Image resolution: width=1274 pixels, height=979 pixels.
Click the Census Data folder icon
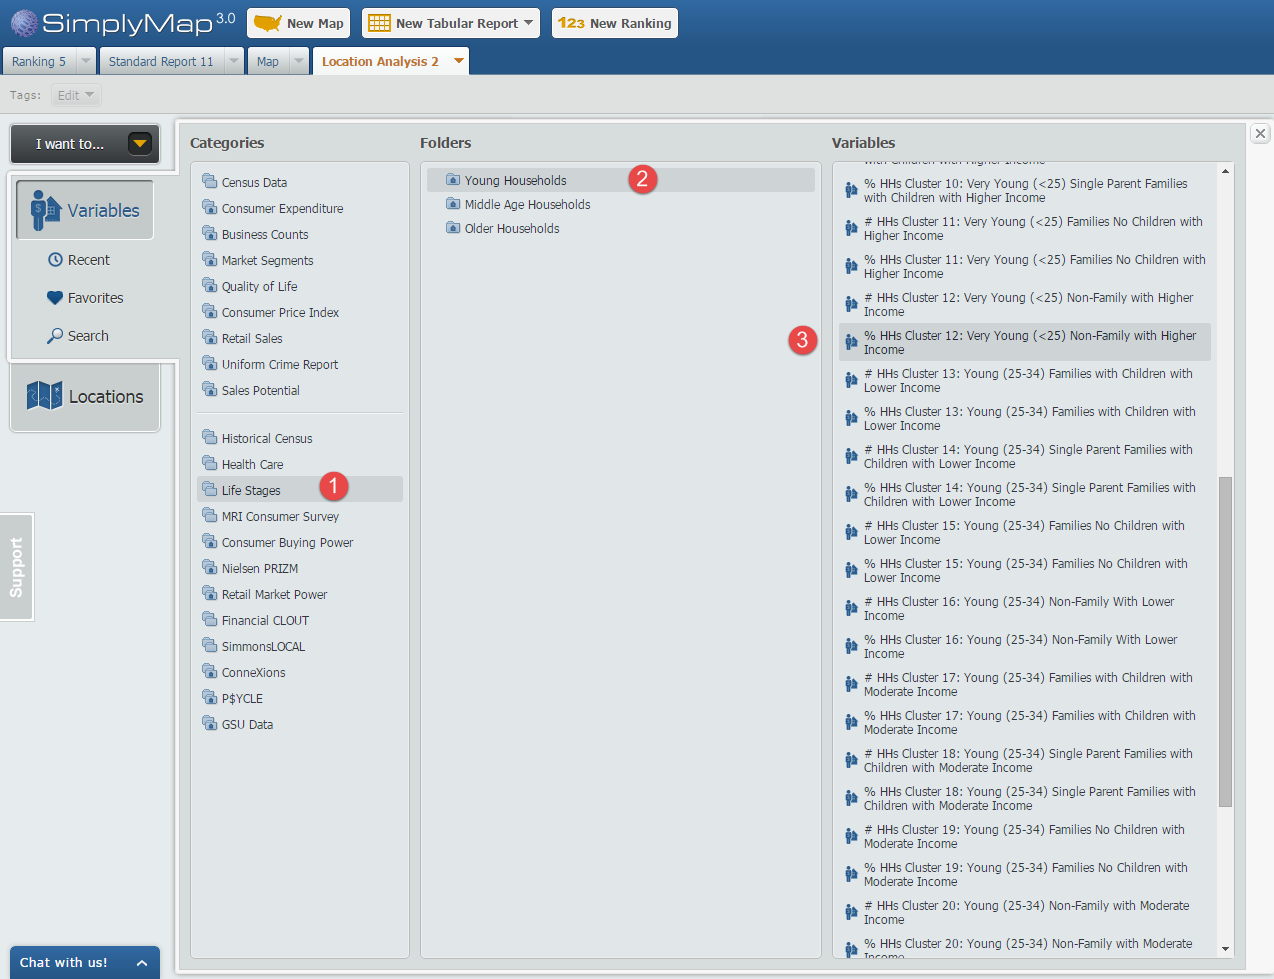[209, 181]
